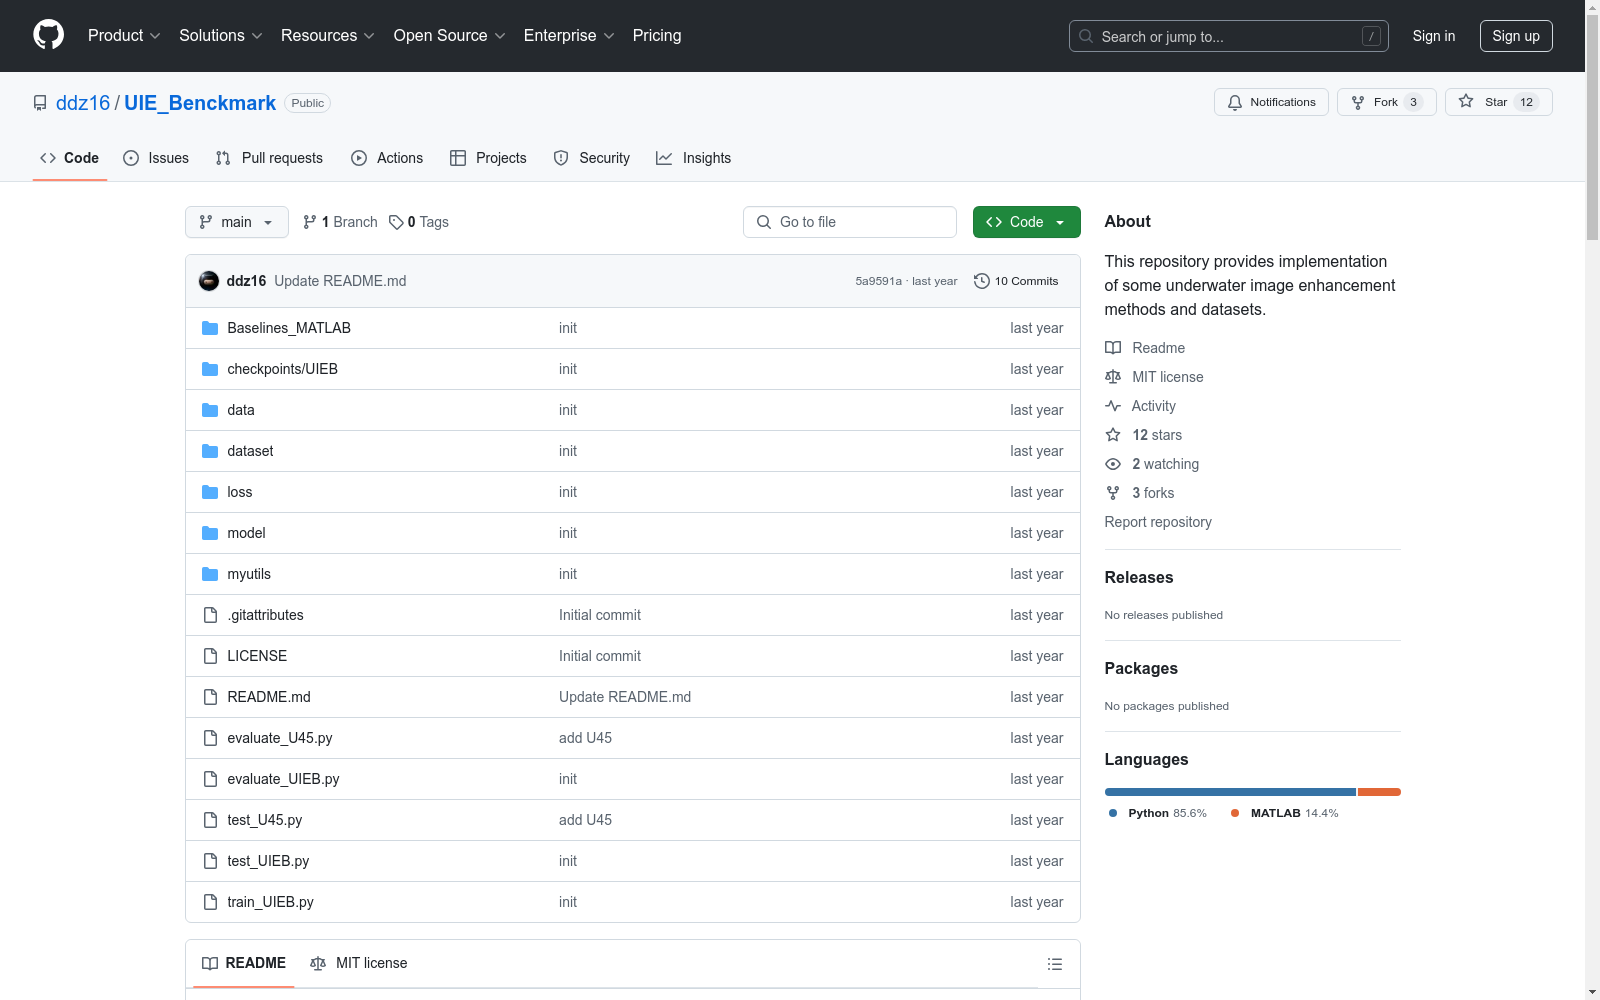
Task: Open the Report repository link
Action: coord(1158,522)
